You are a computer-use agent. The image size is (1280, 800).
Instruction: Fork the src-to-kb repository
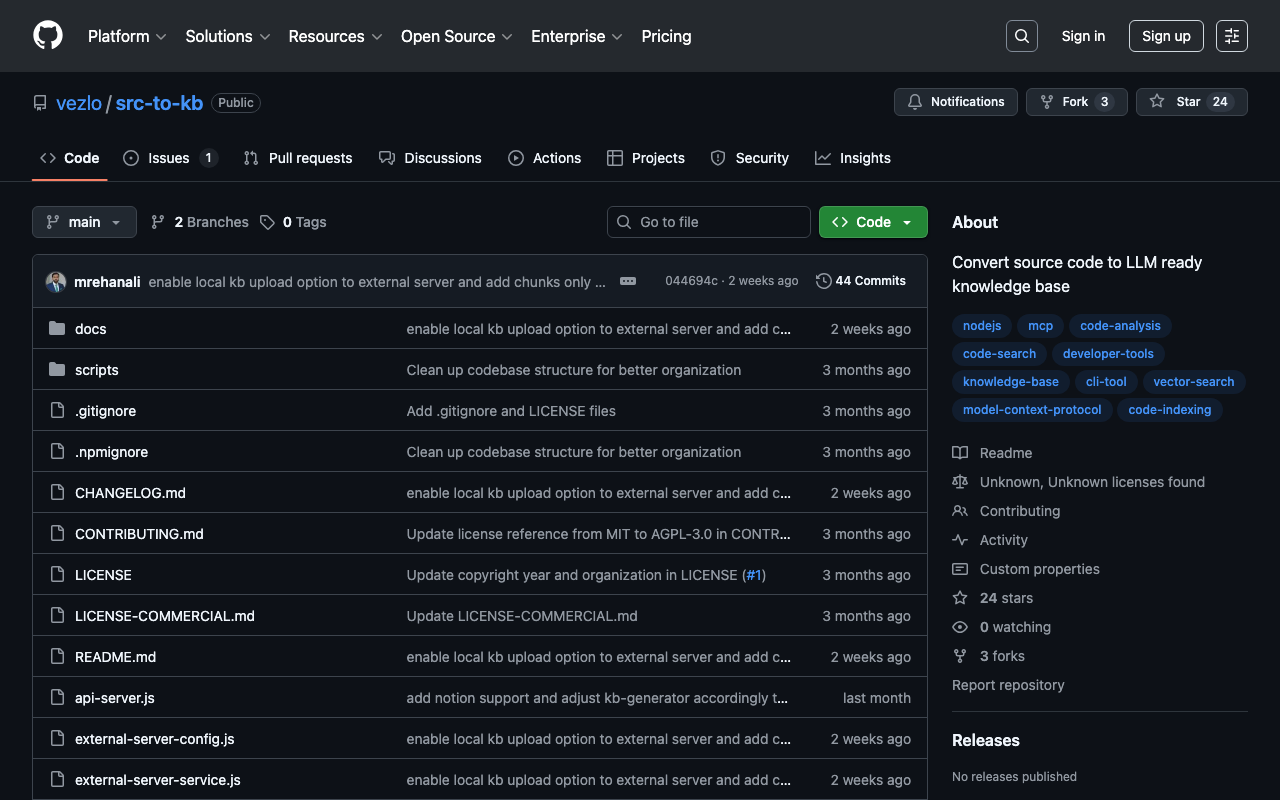point(1076,102)
